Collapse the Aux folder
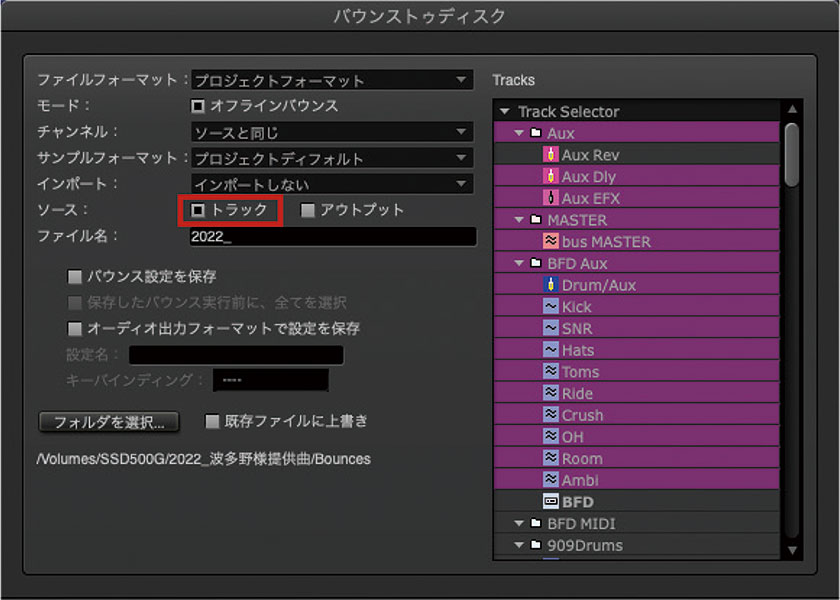Viewport: 840px width, 600px height. pyautogui.click(x=519, y=133)
